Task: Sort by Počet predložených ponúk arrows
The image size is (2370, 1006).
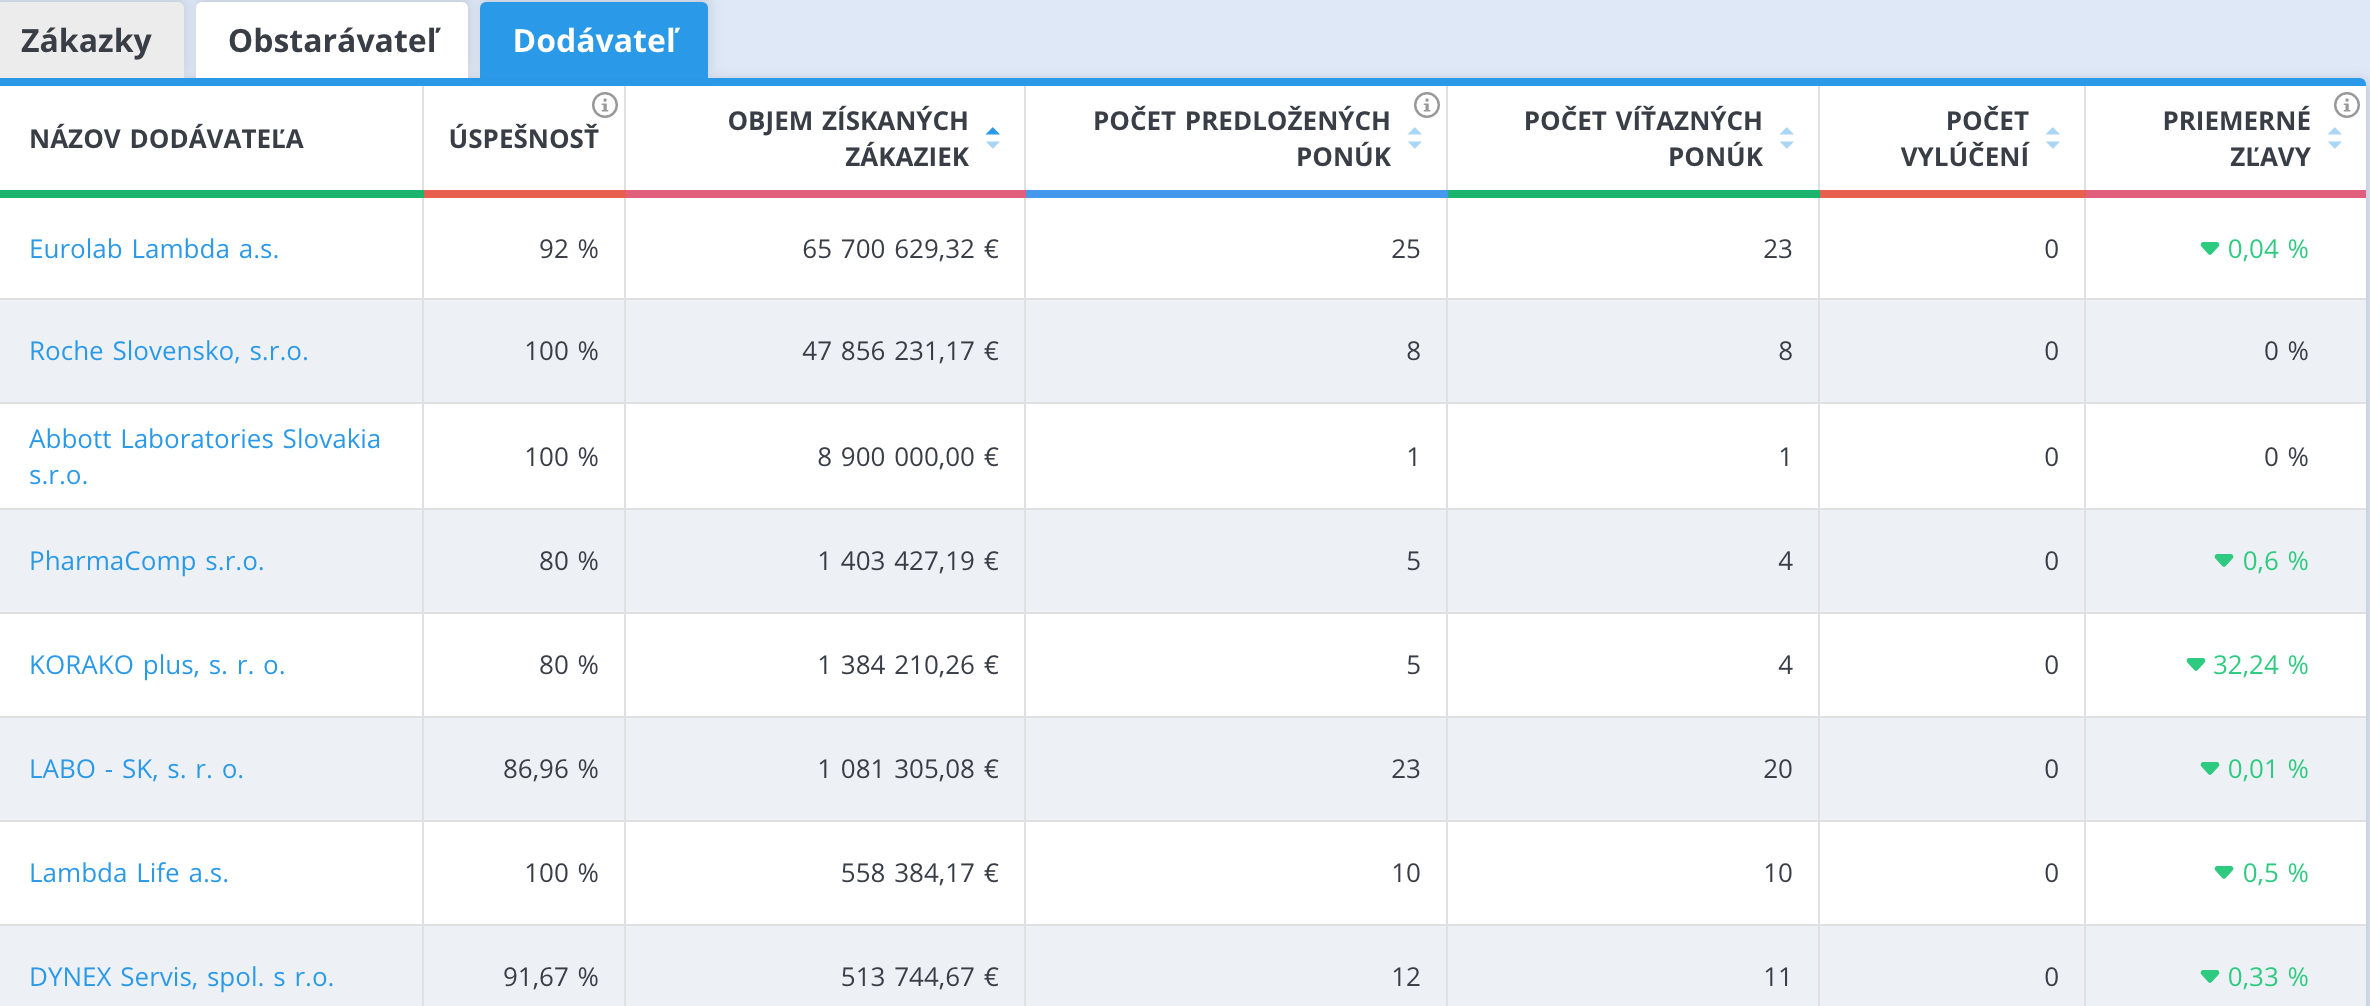Action: 1415,138
